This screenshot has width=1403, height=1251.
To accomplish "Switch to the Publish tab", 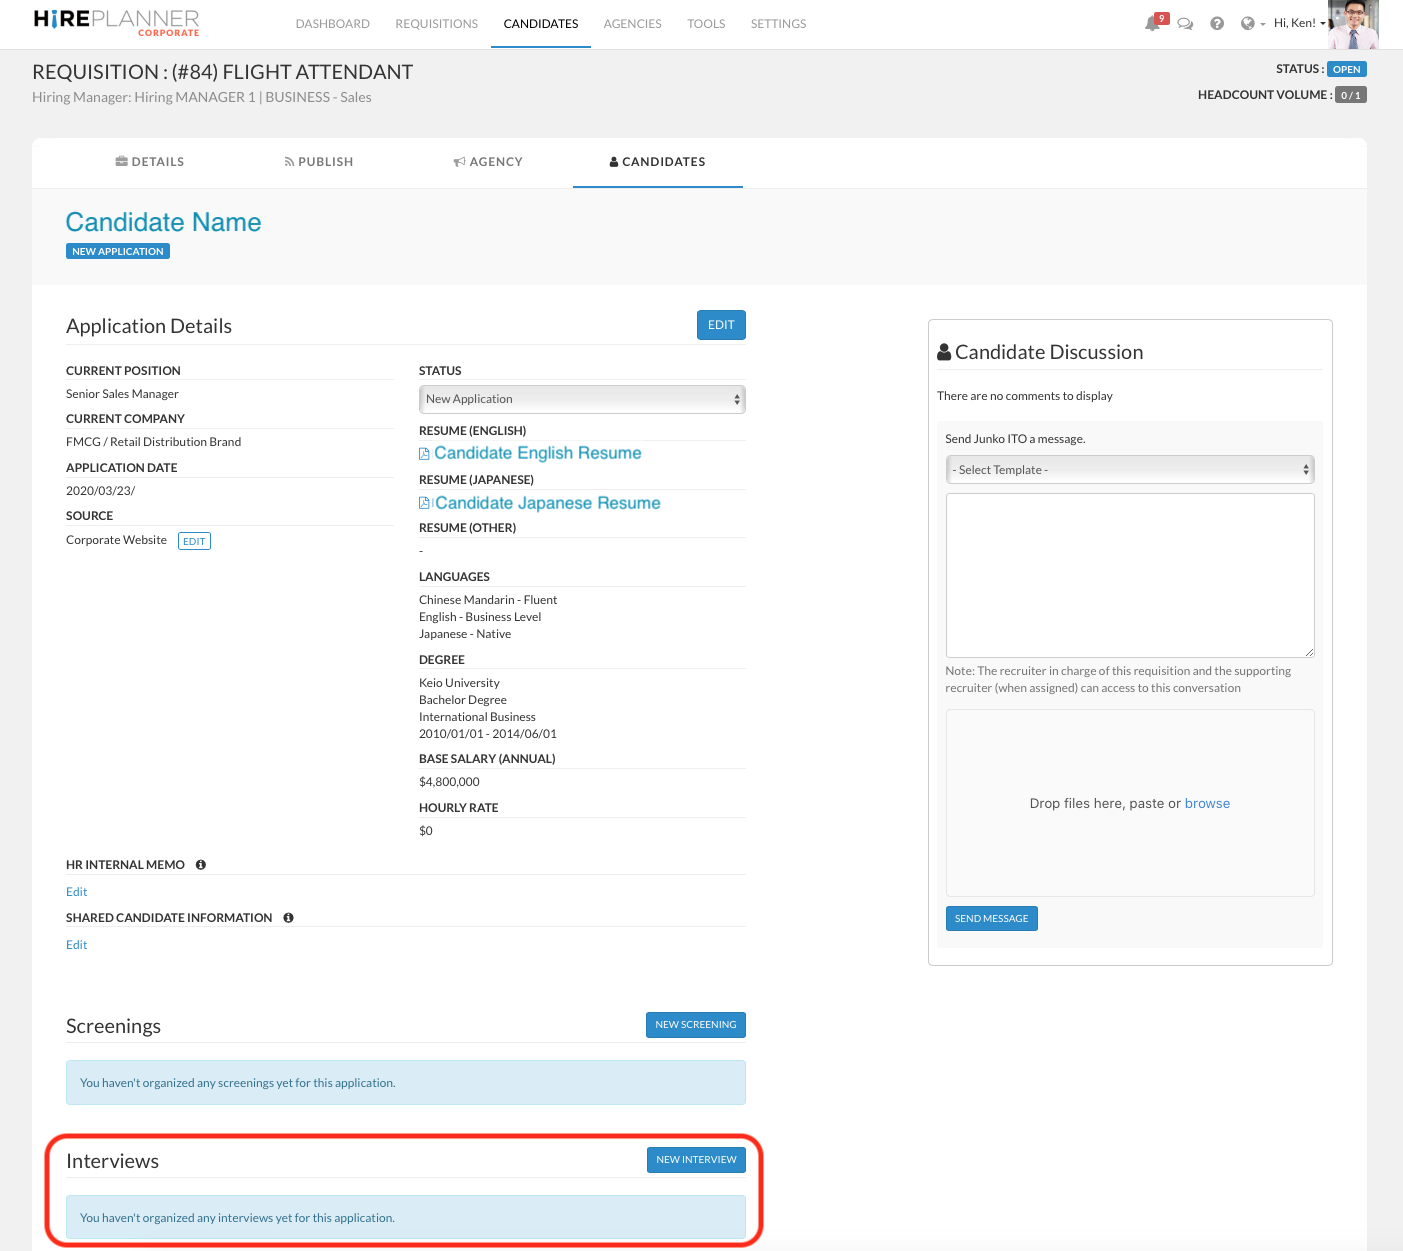I will (x=319, y=162).
